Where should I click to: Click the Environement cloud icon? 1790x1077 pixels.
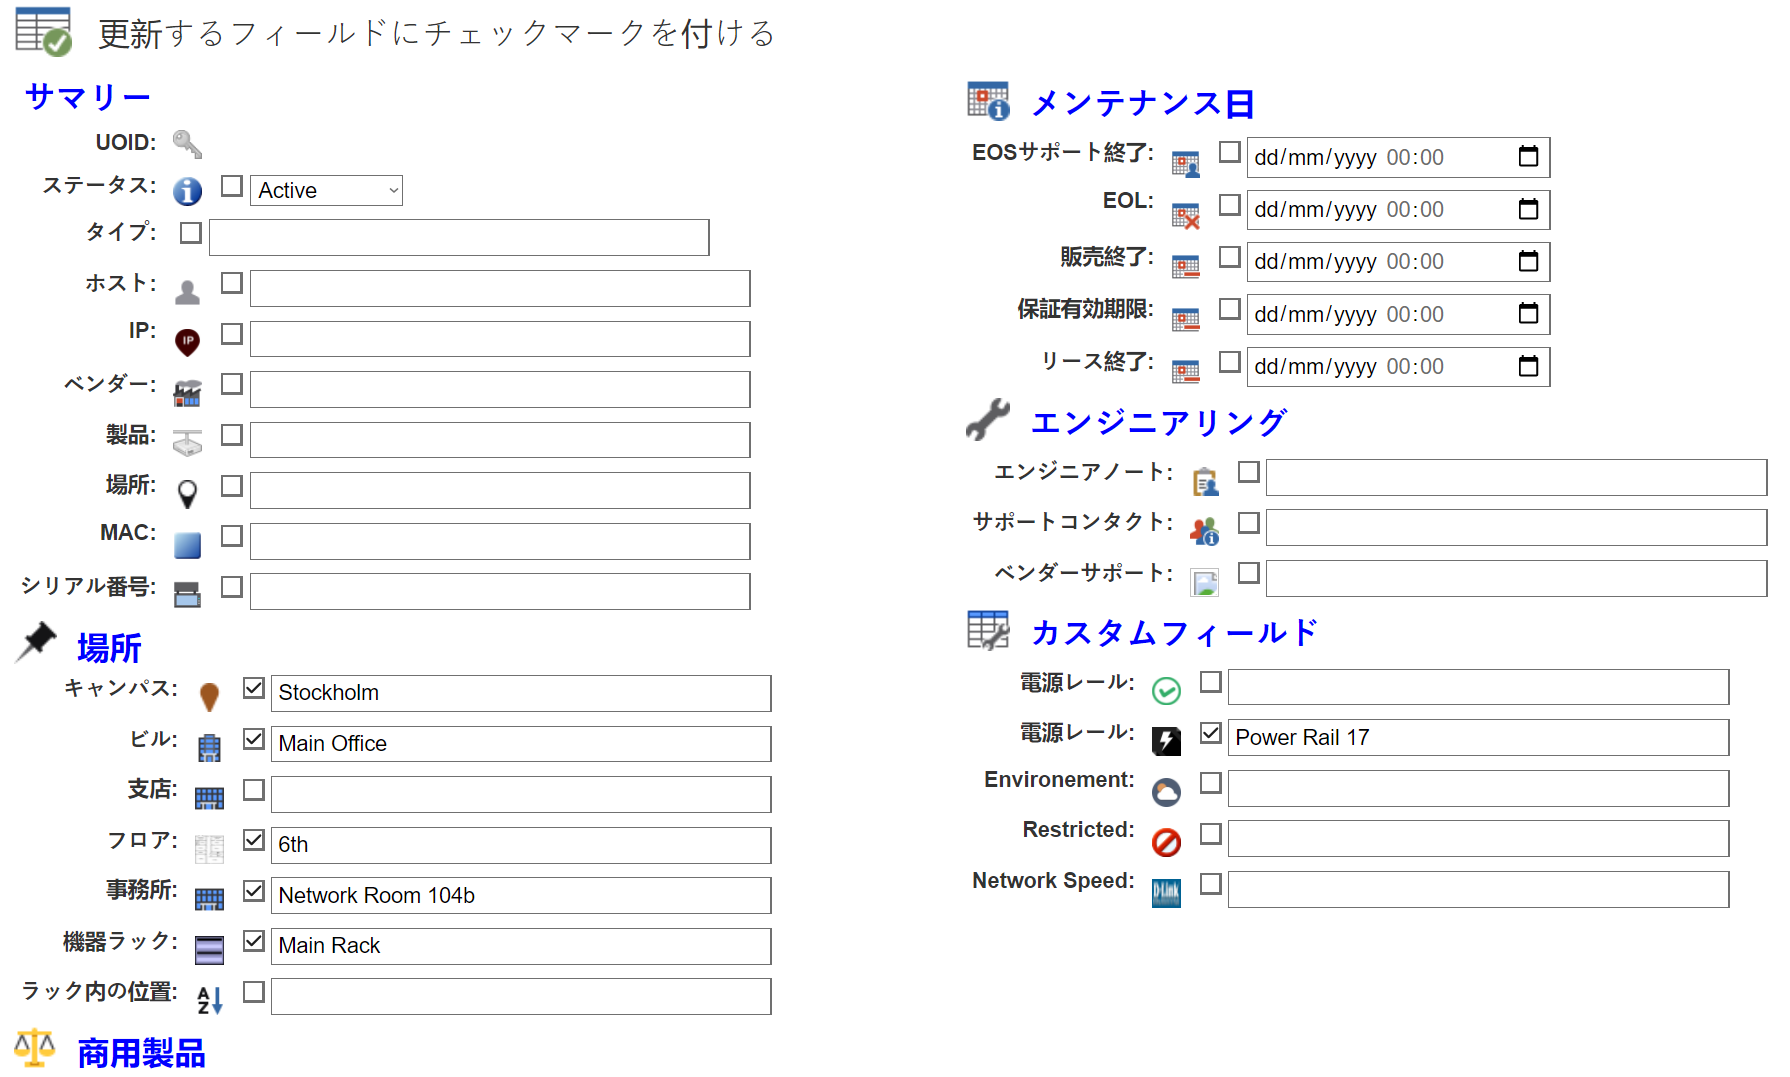click(1166, 792)
